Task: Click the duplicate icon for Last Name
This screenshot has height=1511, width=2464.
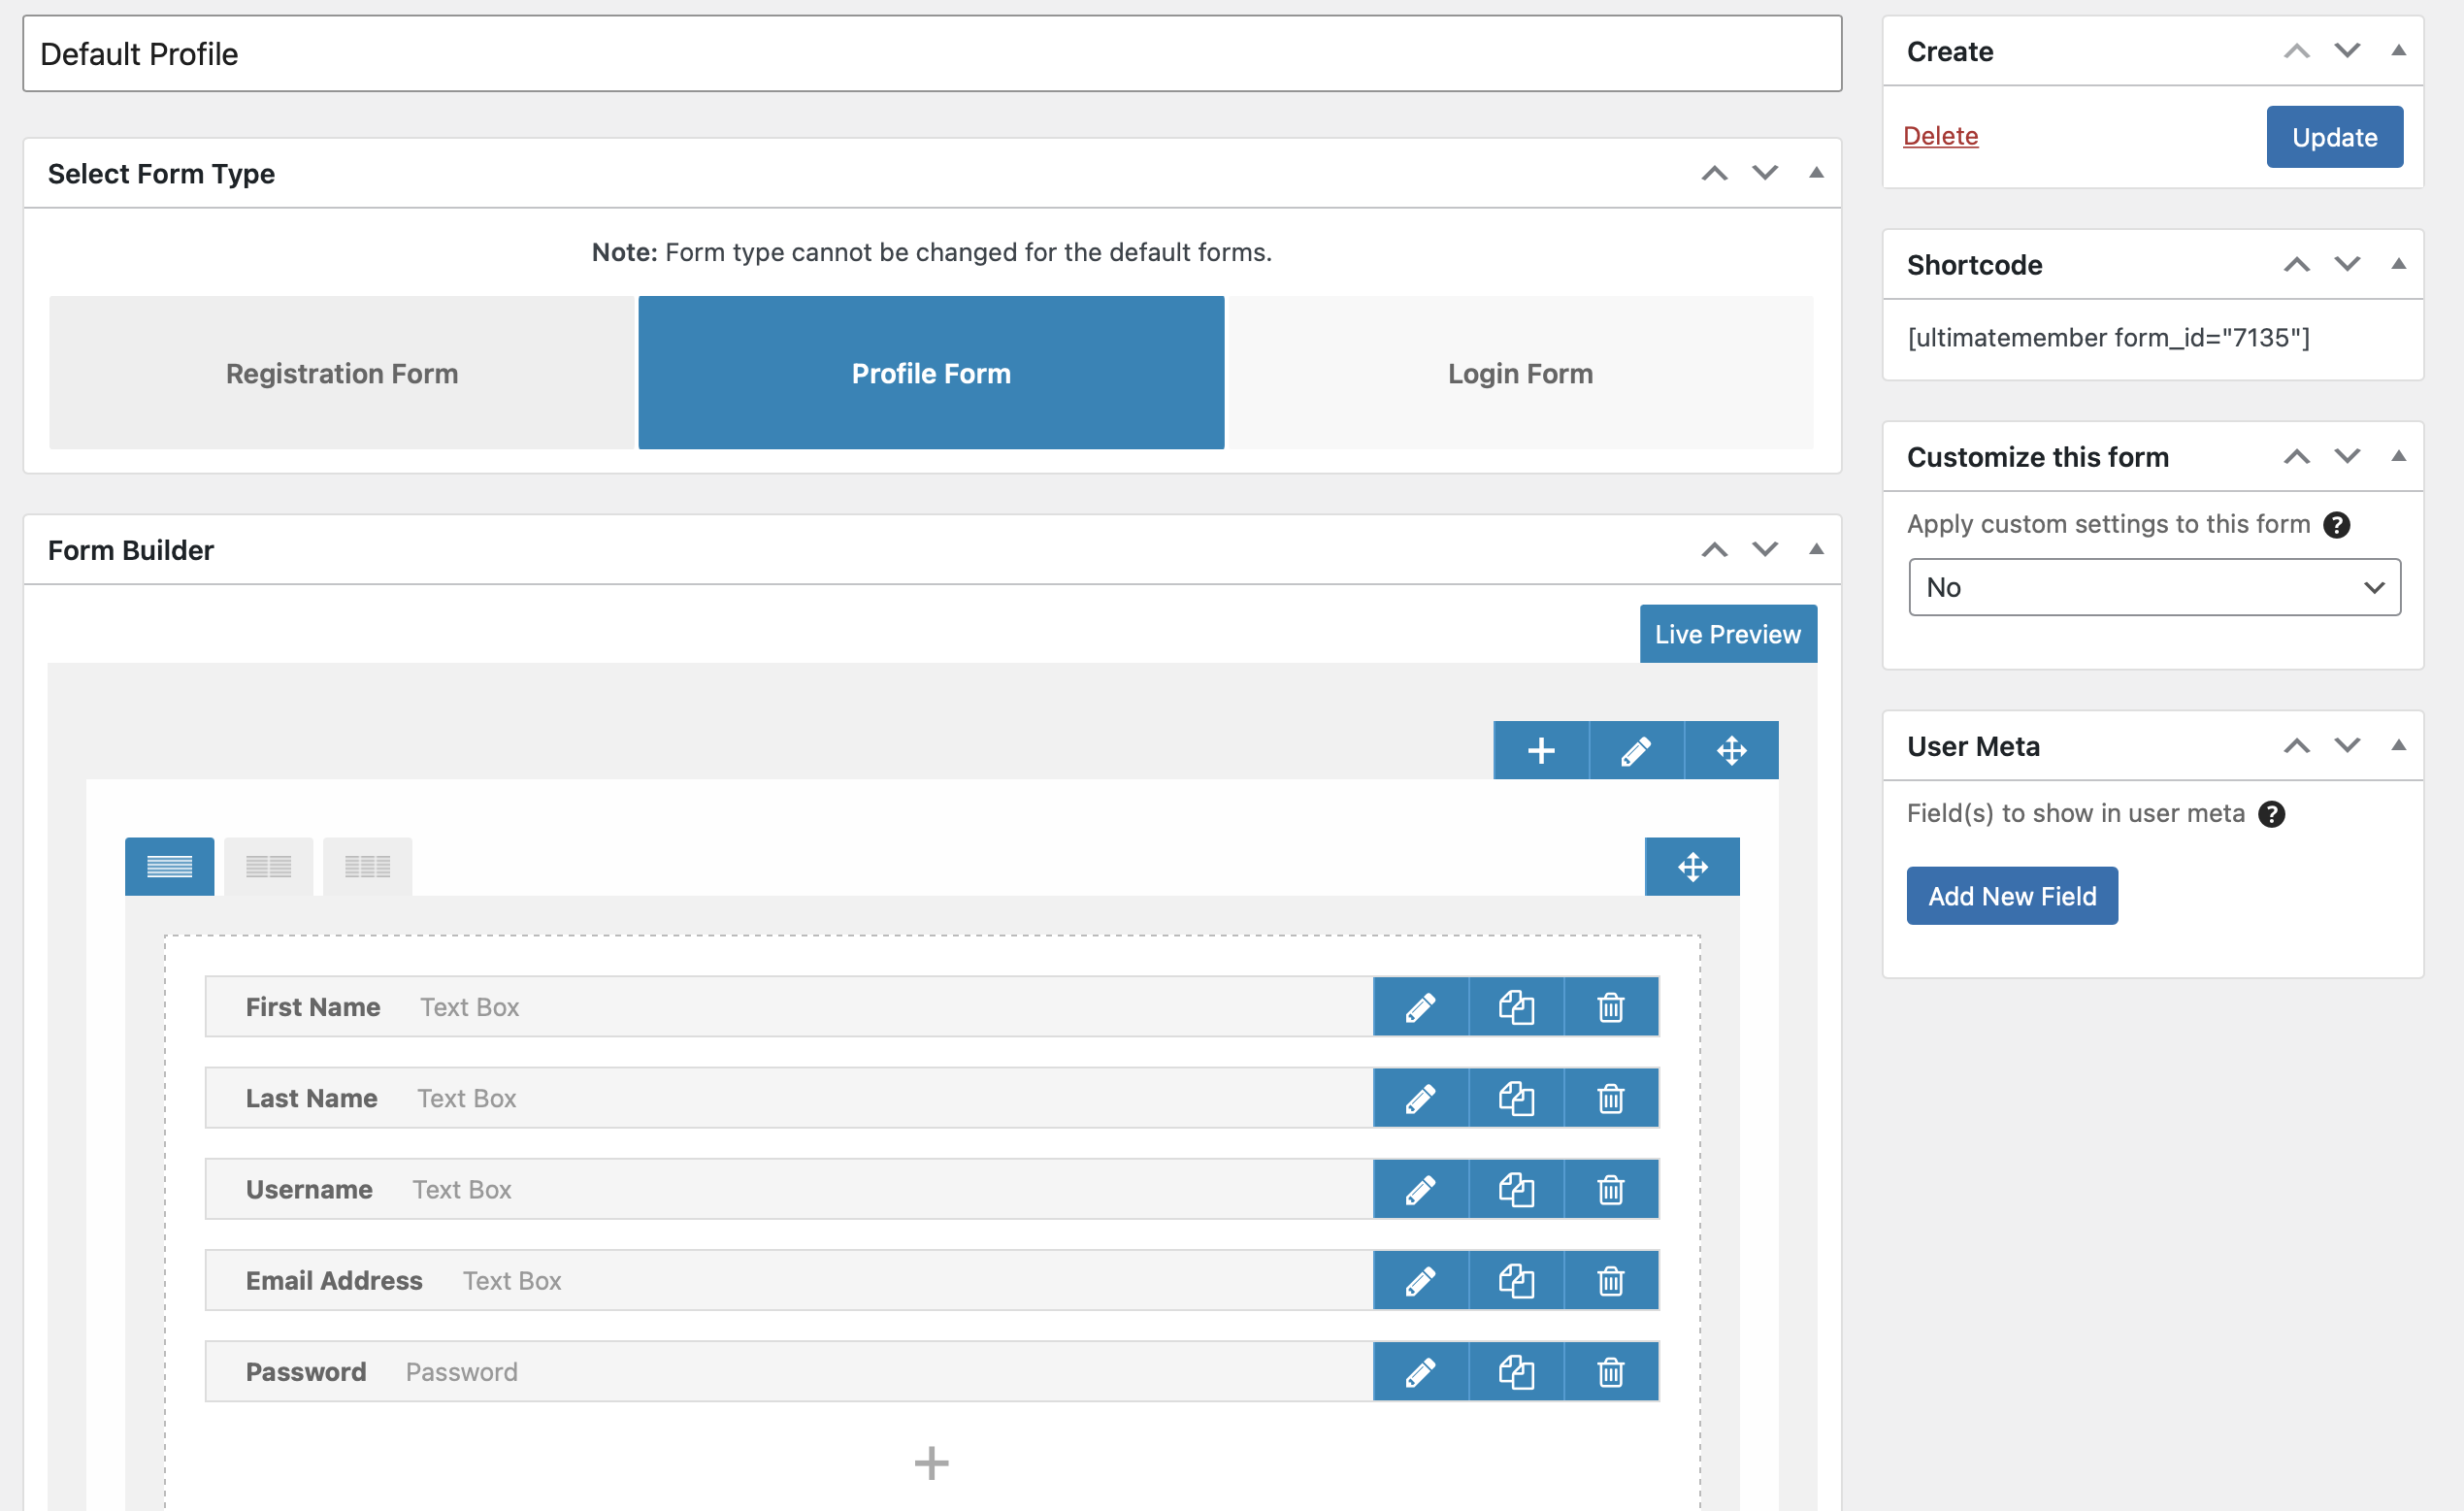Action: pos(1515,1096)
